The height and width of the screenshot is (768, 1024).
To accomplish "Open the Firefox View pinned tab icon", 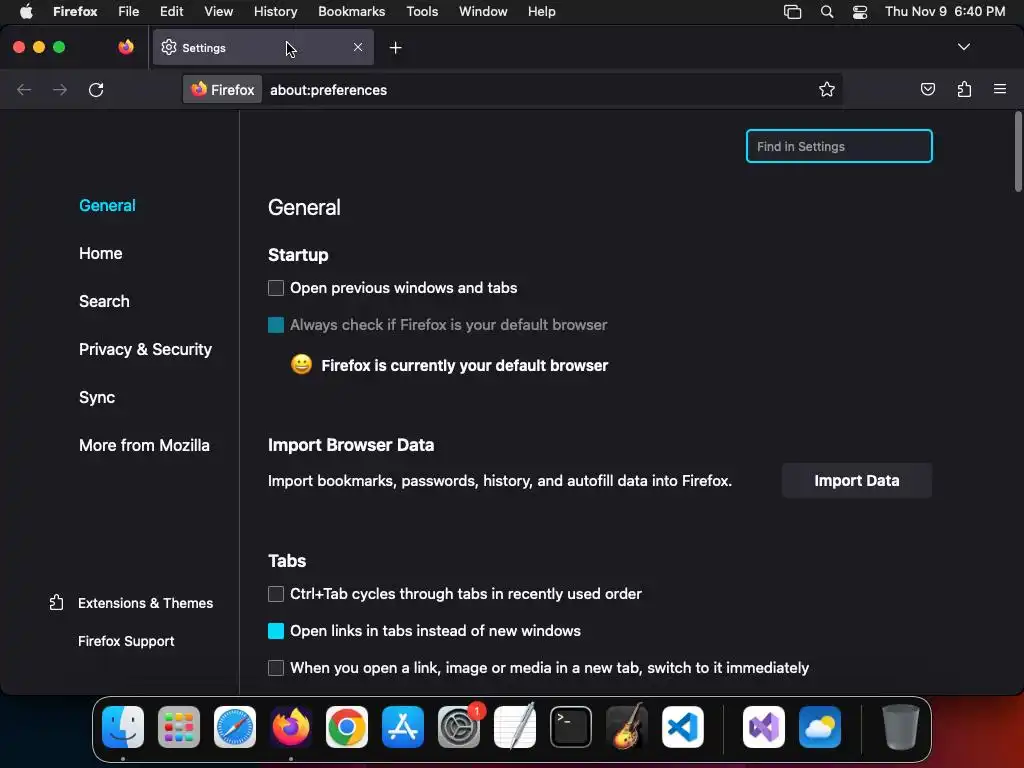I will tap(126, 47).
